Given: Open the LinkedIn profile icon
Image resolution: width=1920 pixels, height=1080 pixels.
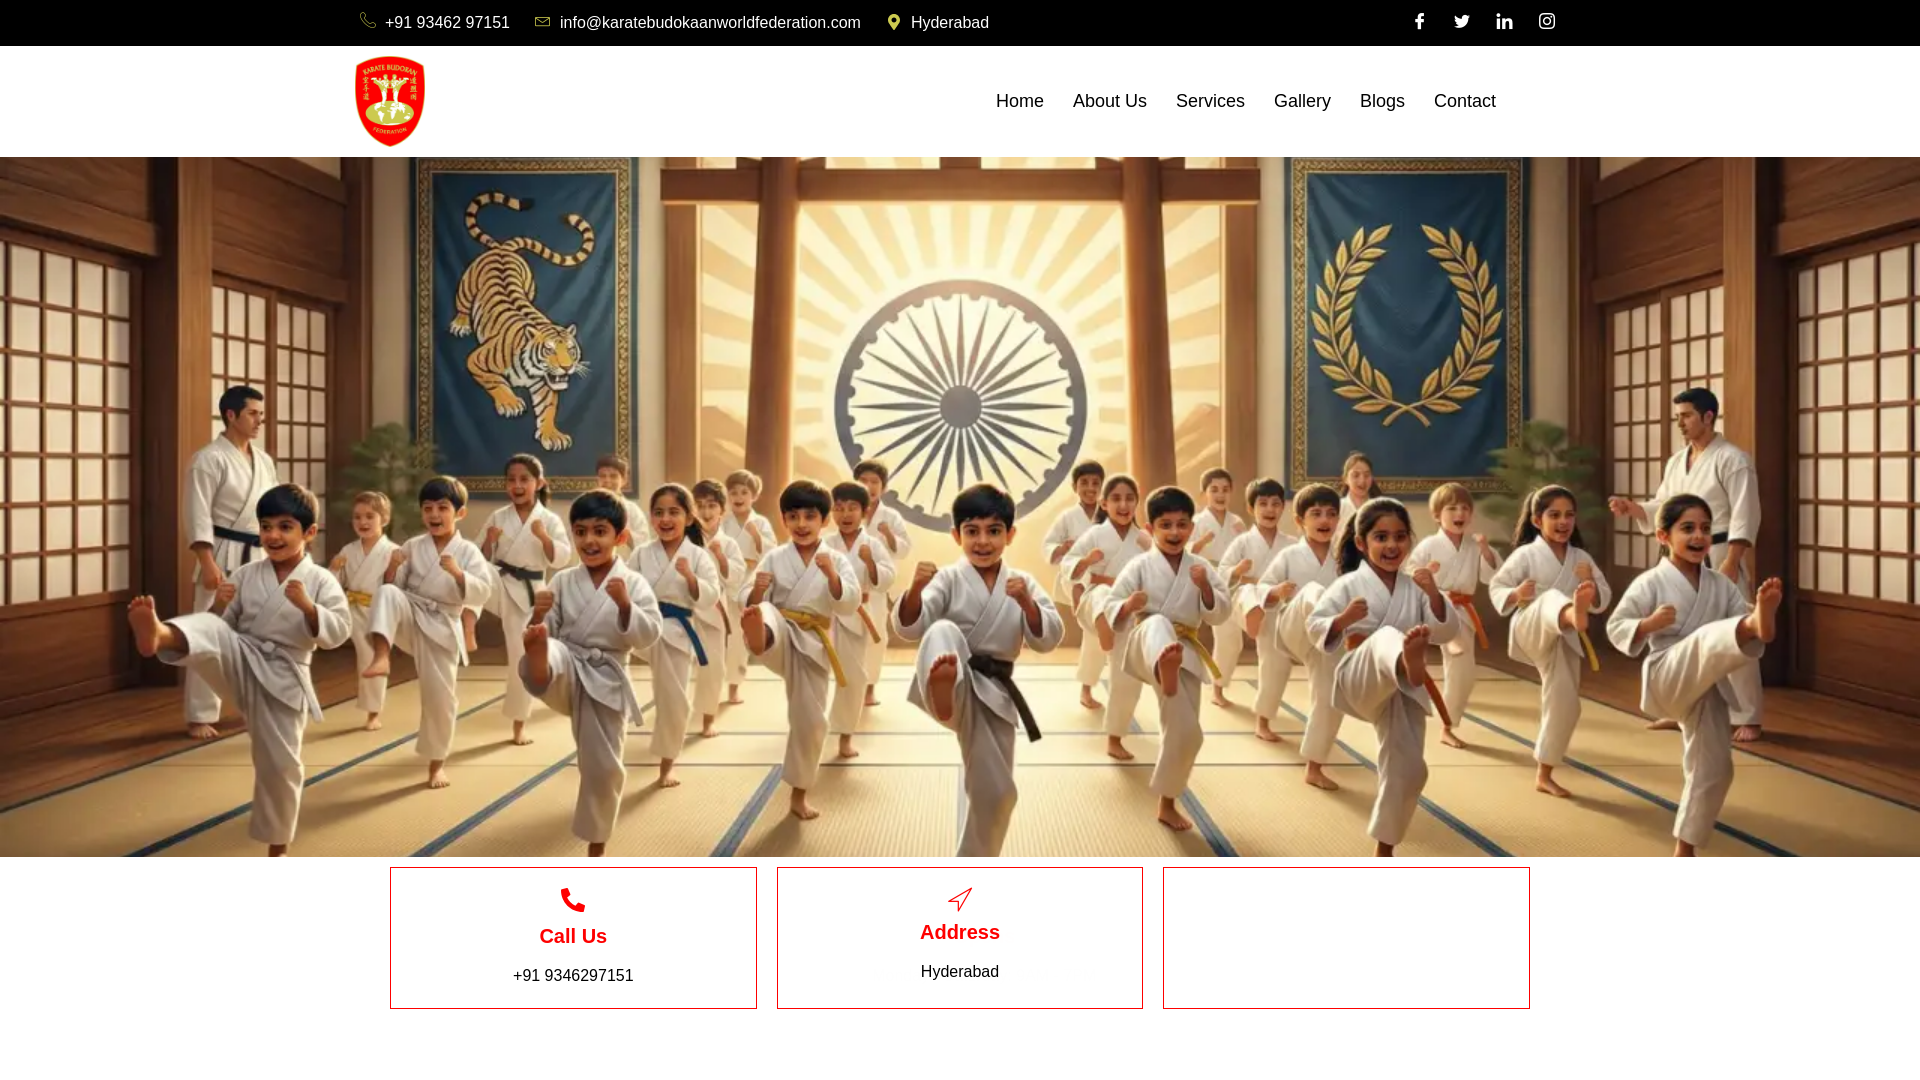Looking at the screenshot, I should point(1504,21).
